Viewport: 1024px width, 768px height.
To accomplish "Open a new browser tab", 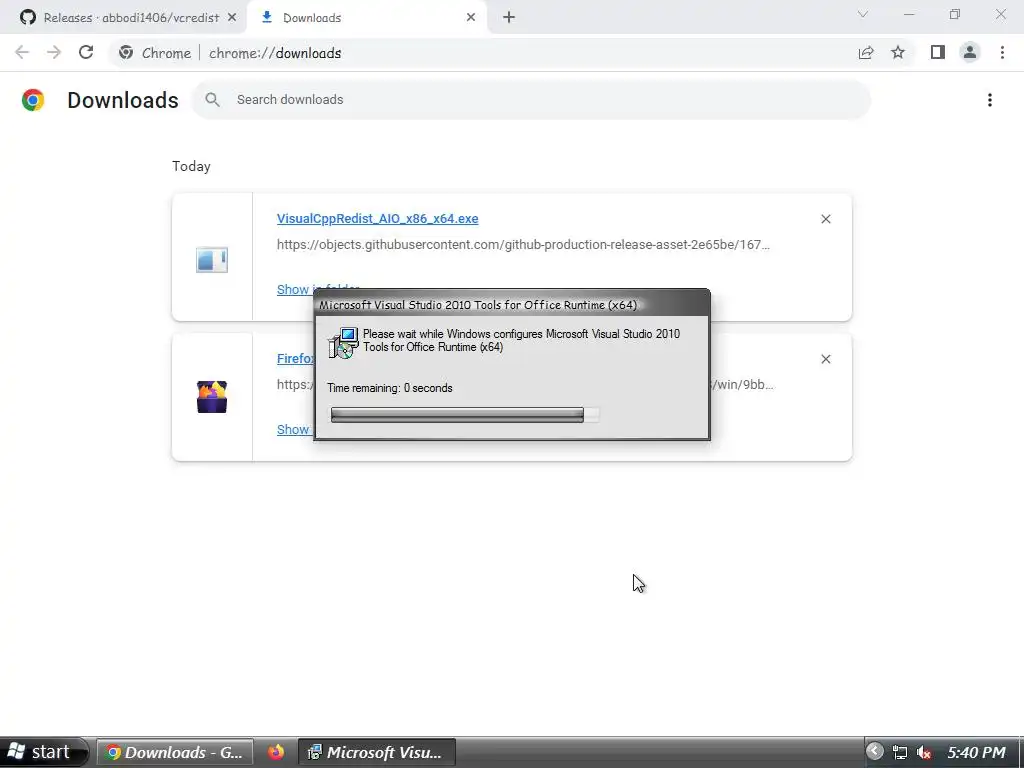I will point(509,18).
